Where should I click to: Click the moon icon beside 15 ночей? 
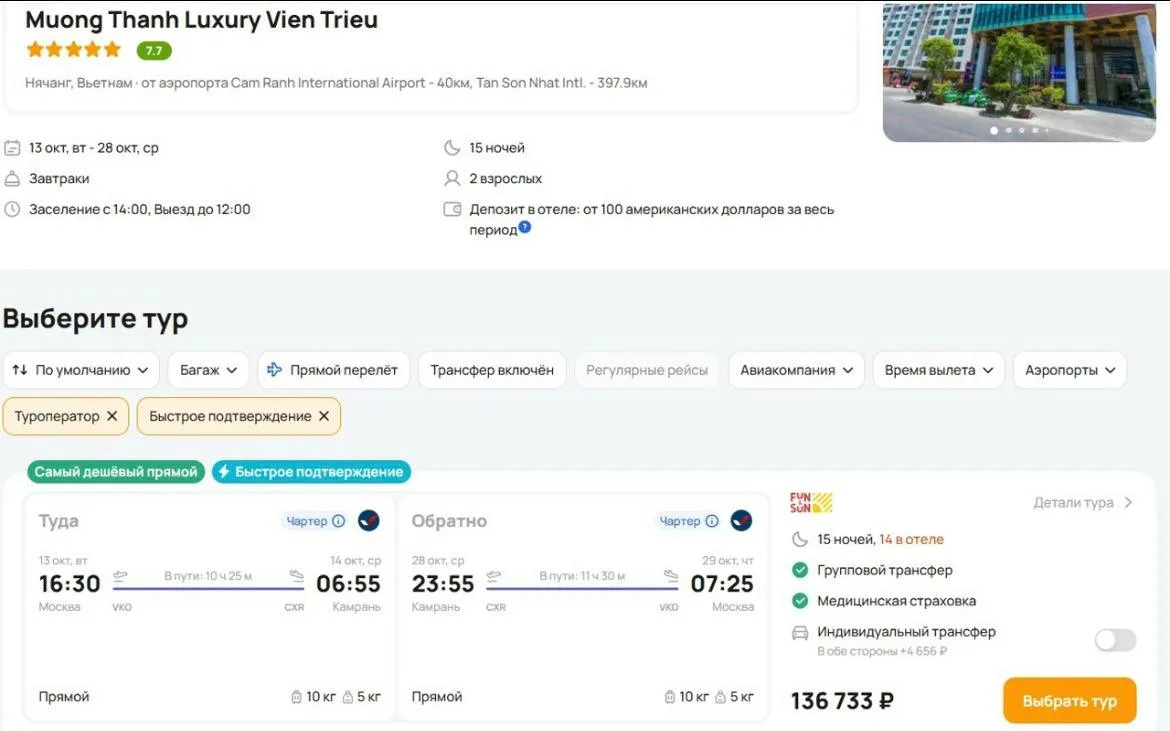point(452,148)
